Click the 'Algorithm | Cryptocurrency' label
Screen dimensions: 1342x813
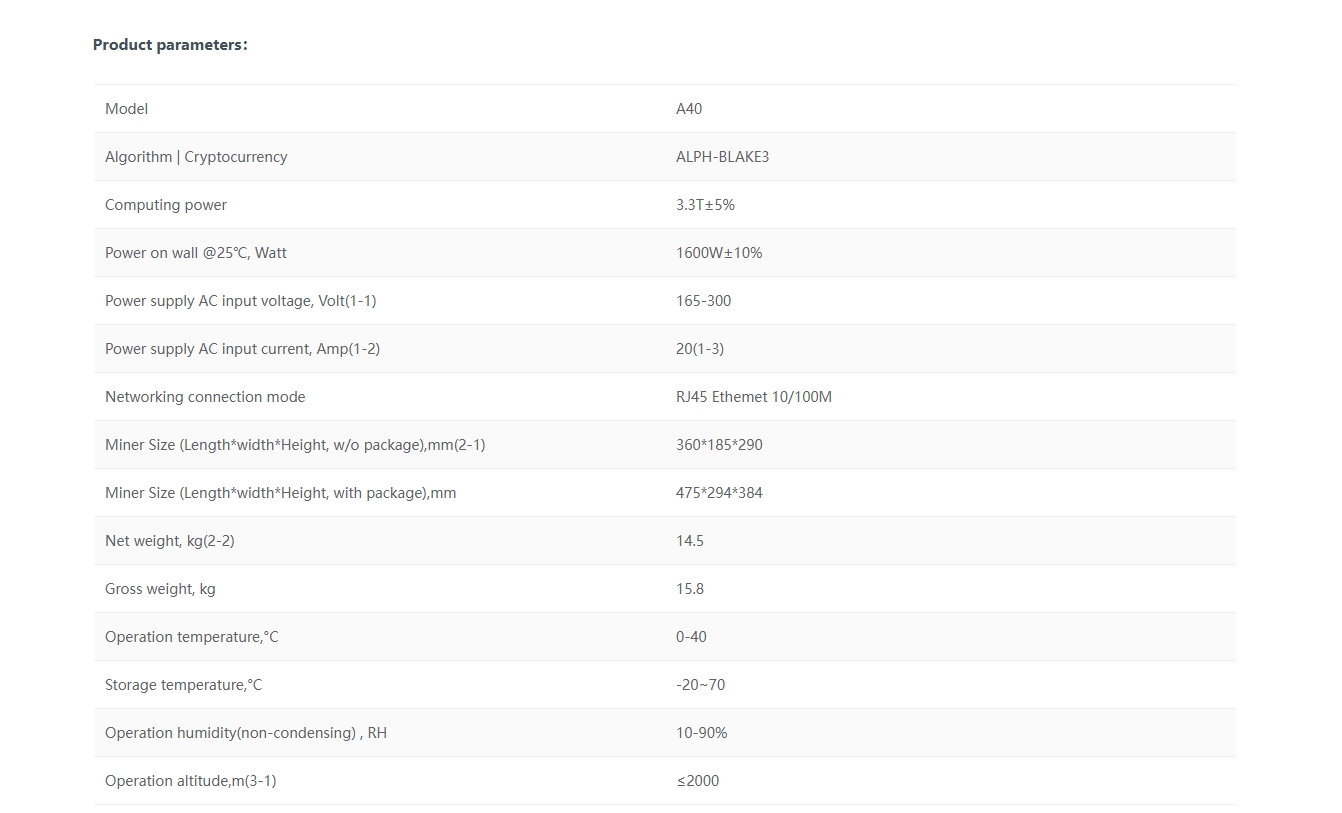click(196, 157)
